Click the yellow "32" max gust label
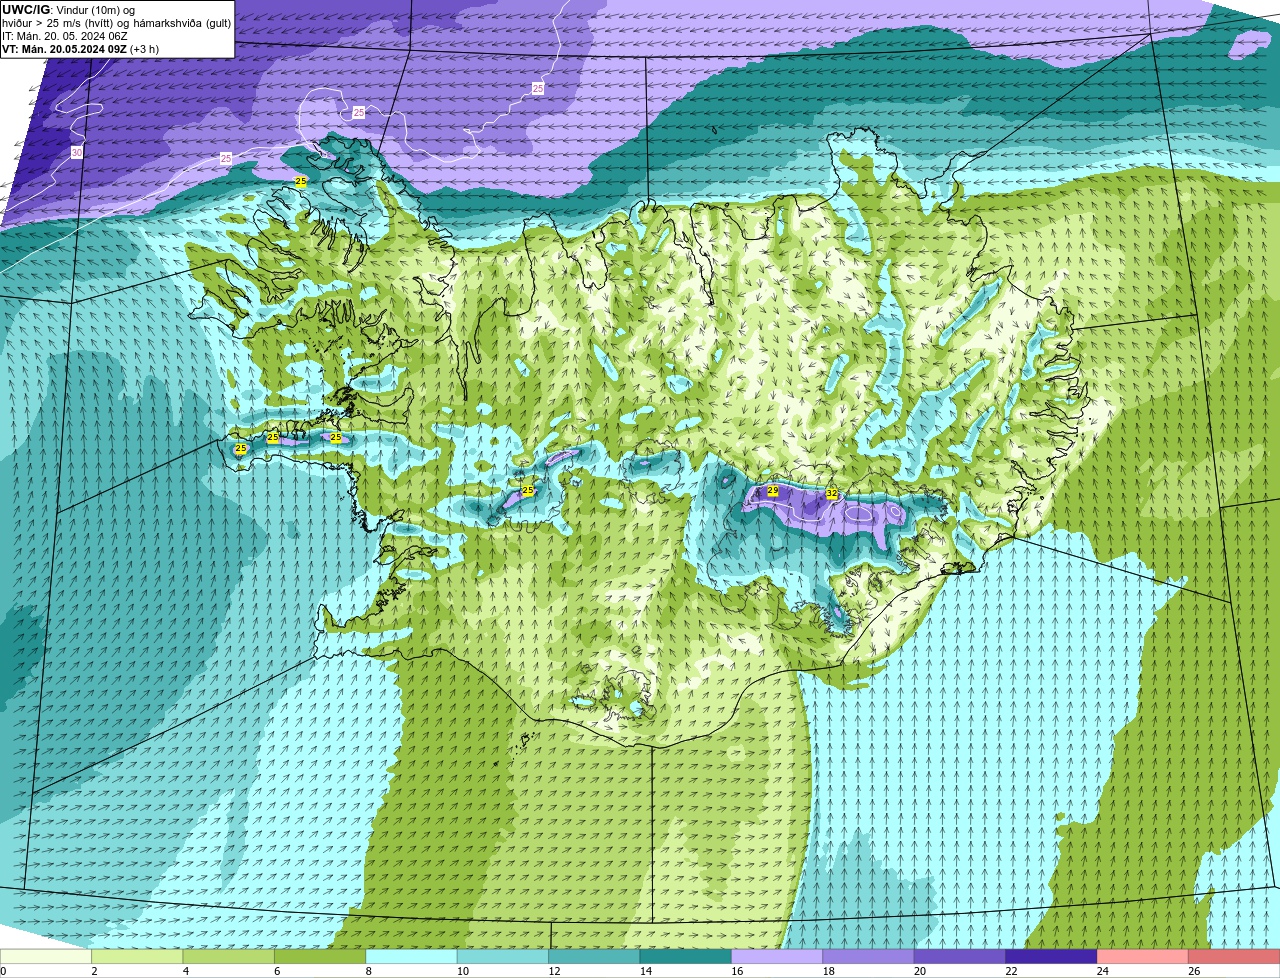 [x=832, y=494]
